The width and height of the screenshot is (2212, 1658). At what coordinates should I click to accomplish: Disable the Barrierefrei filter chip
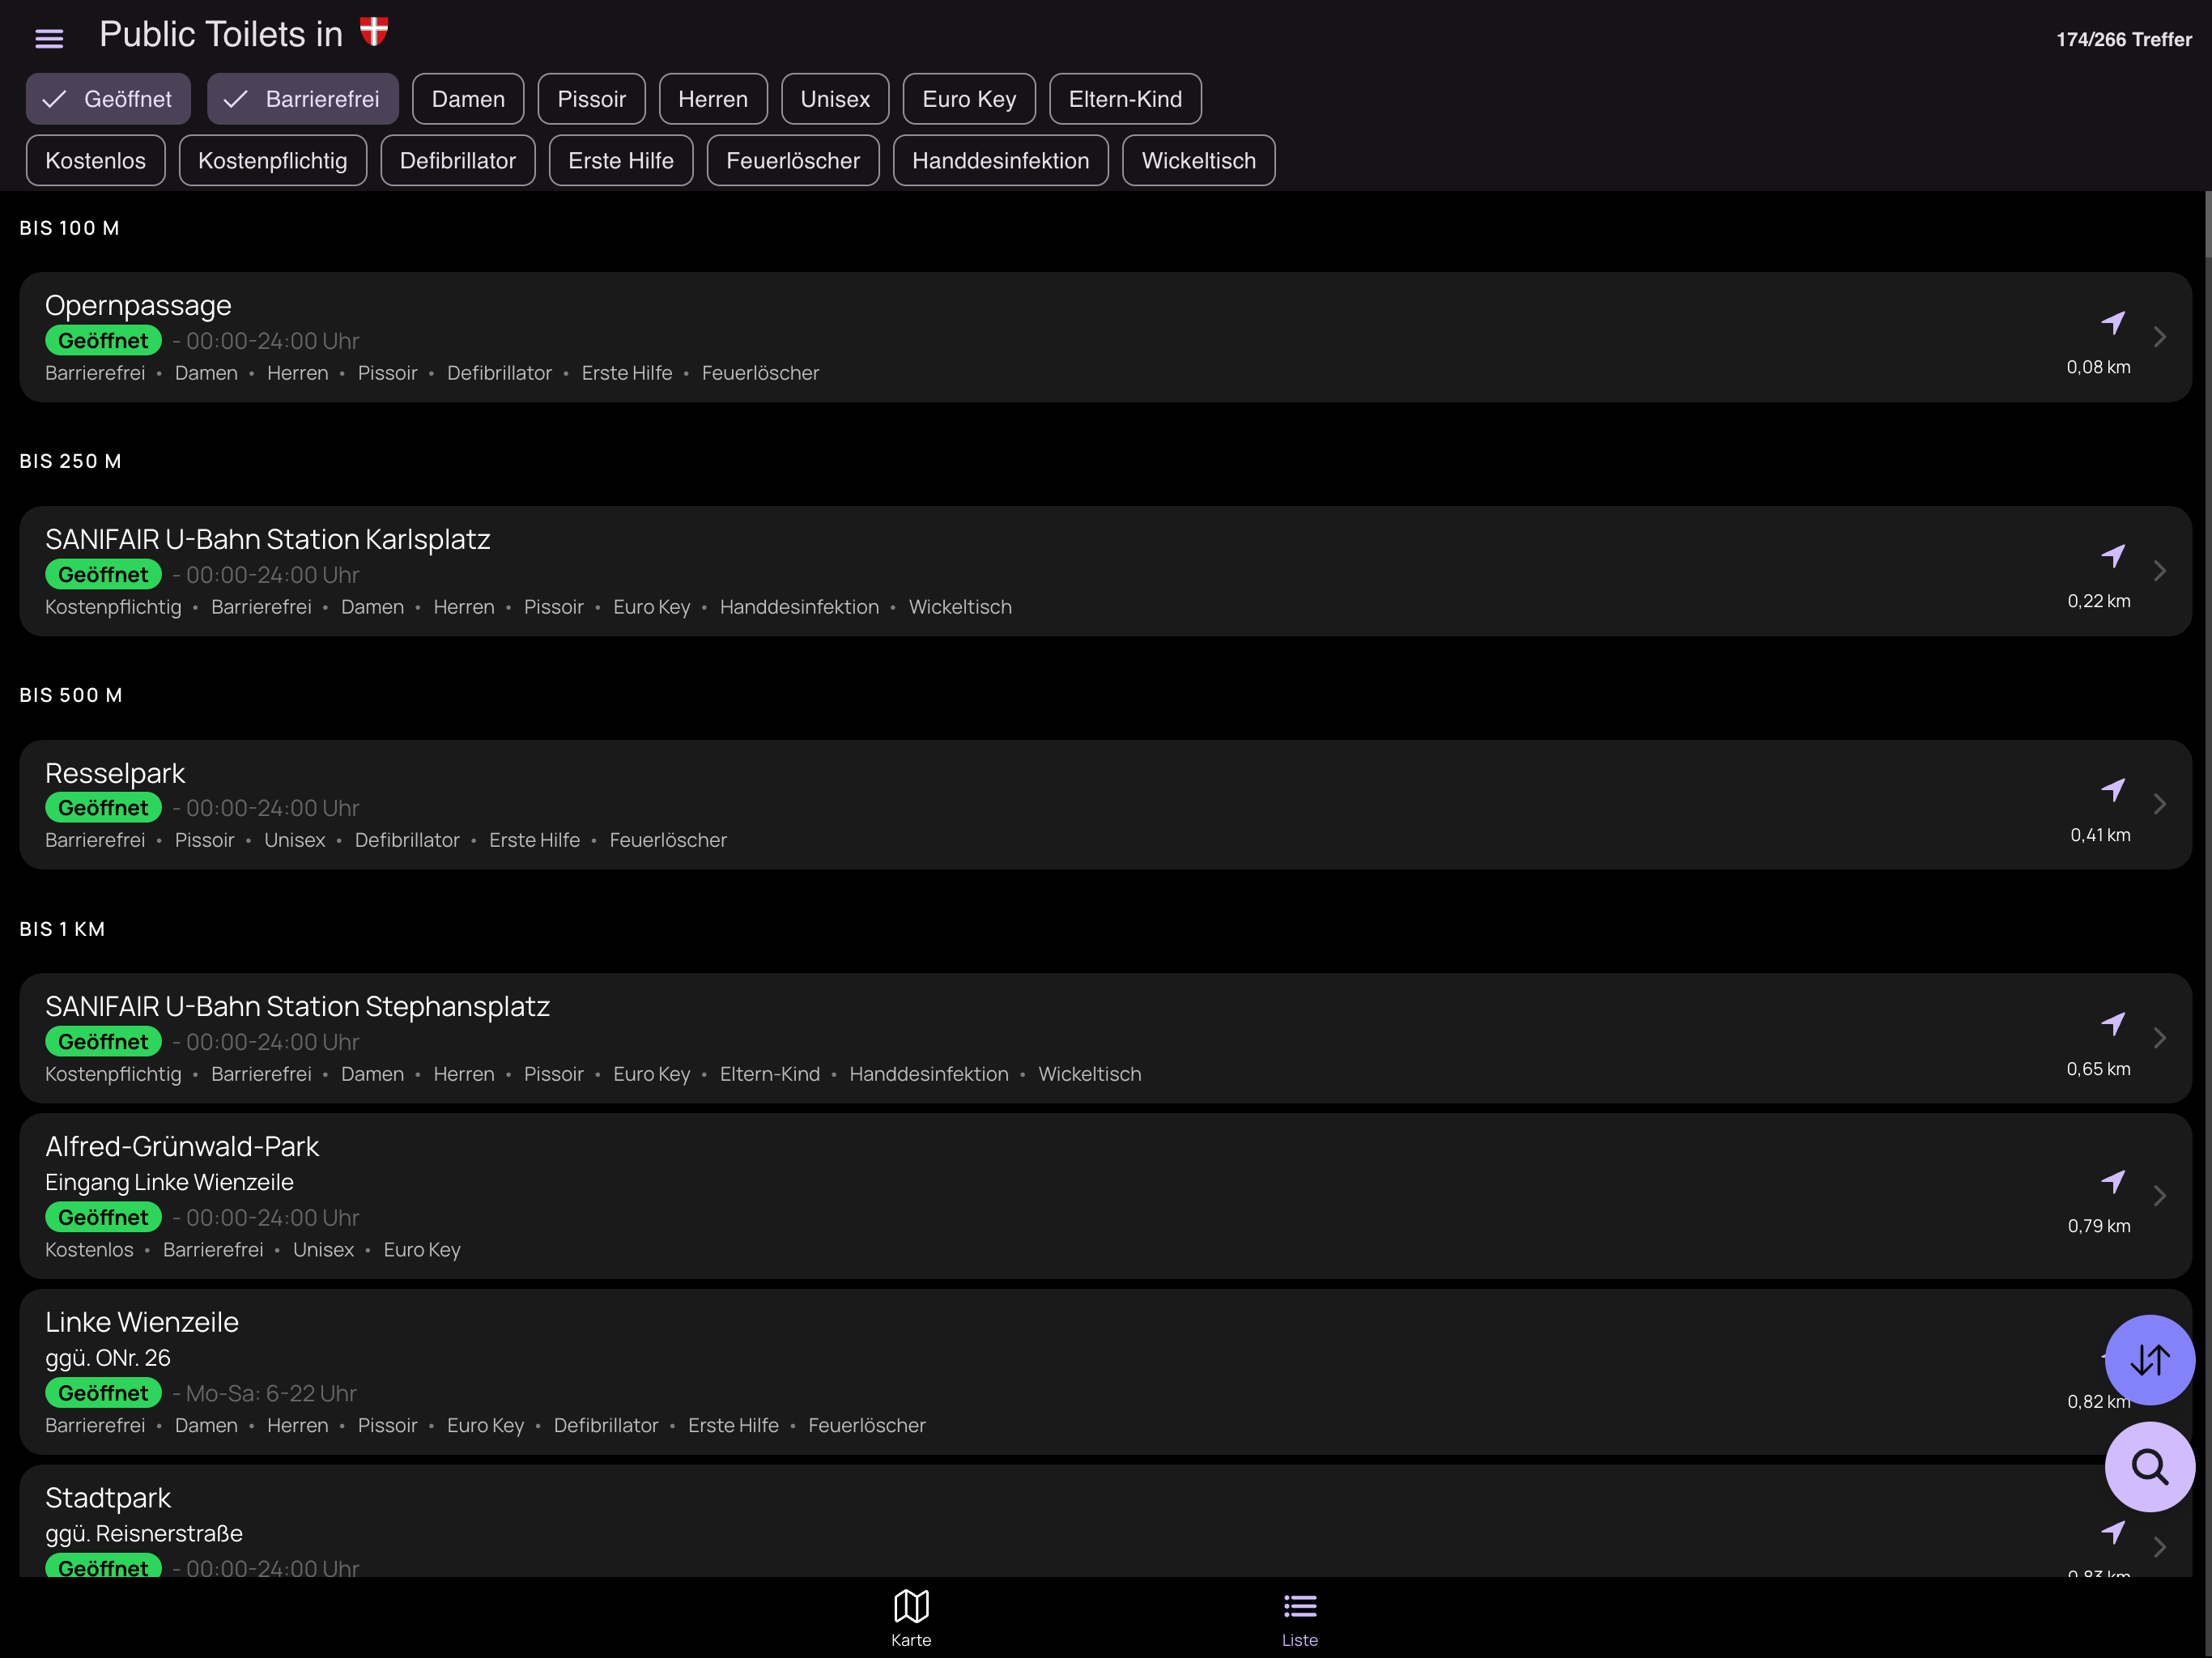pyautogui.click(x=302, y=99)
